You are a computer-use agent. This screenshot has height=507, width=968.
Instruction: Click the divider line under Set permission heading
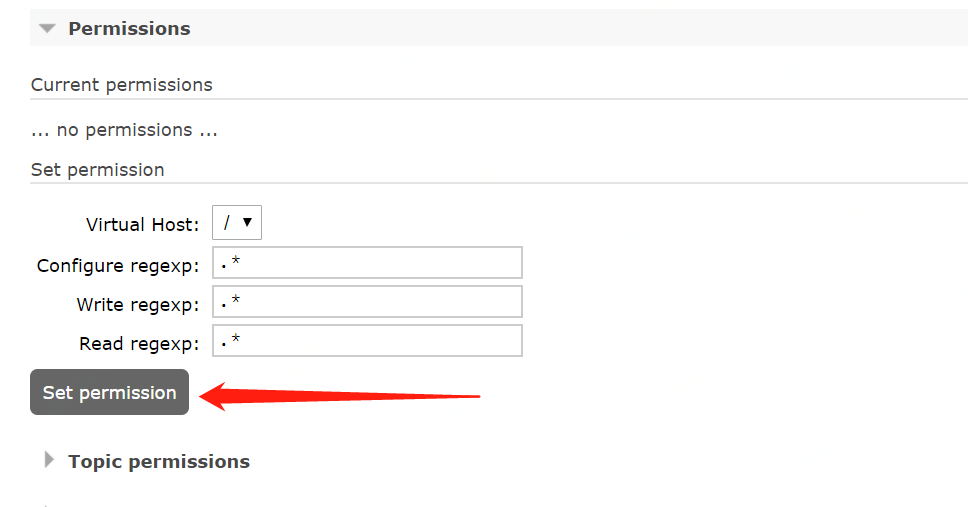tap(499, 183)
